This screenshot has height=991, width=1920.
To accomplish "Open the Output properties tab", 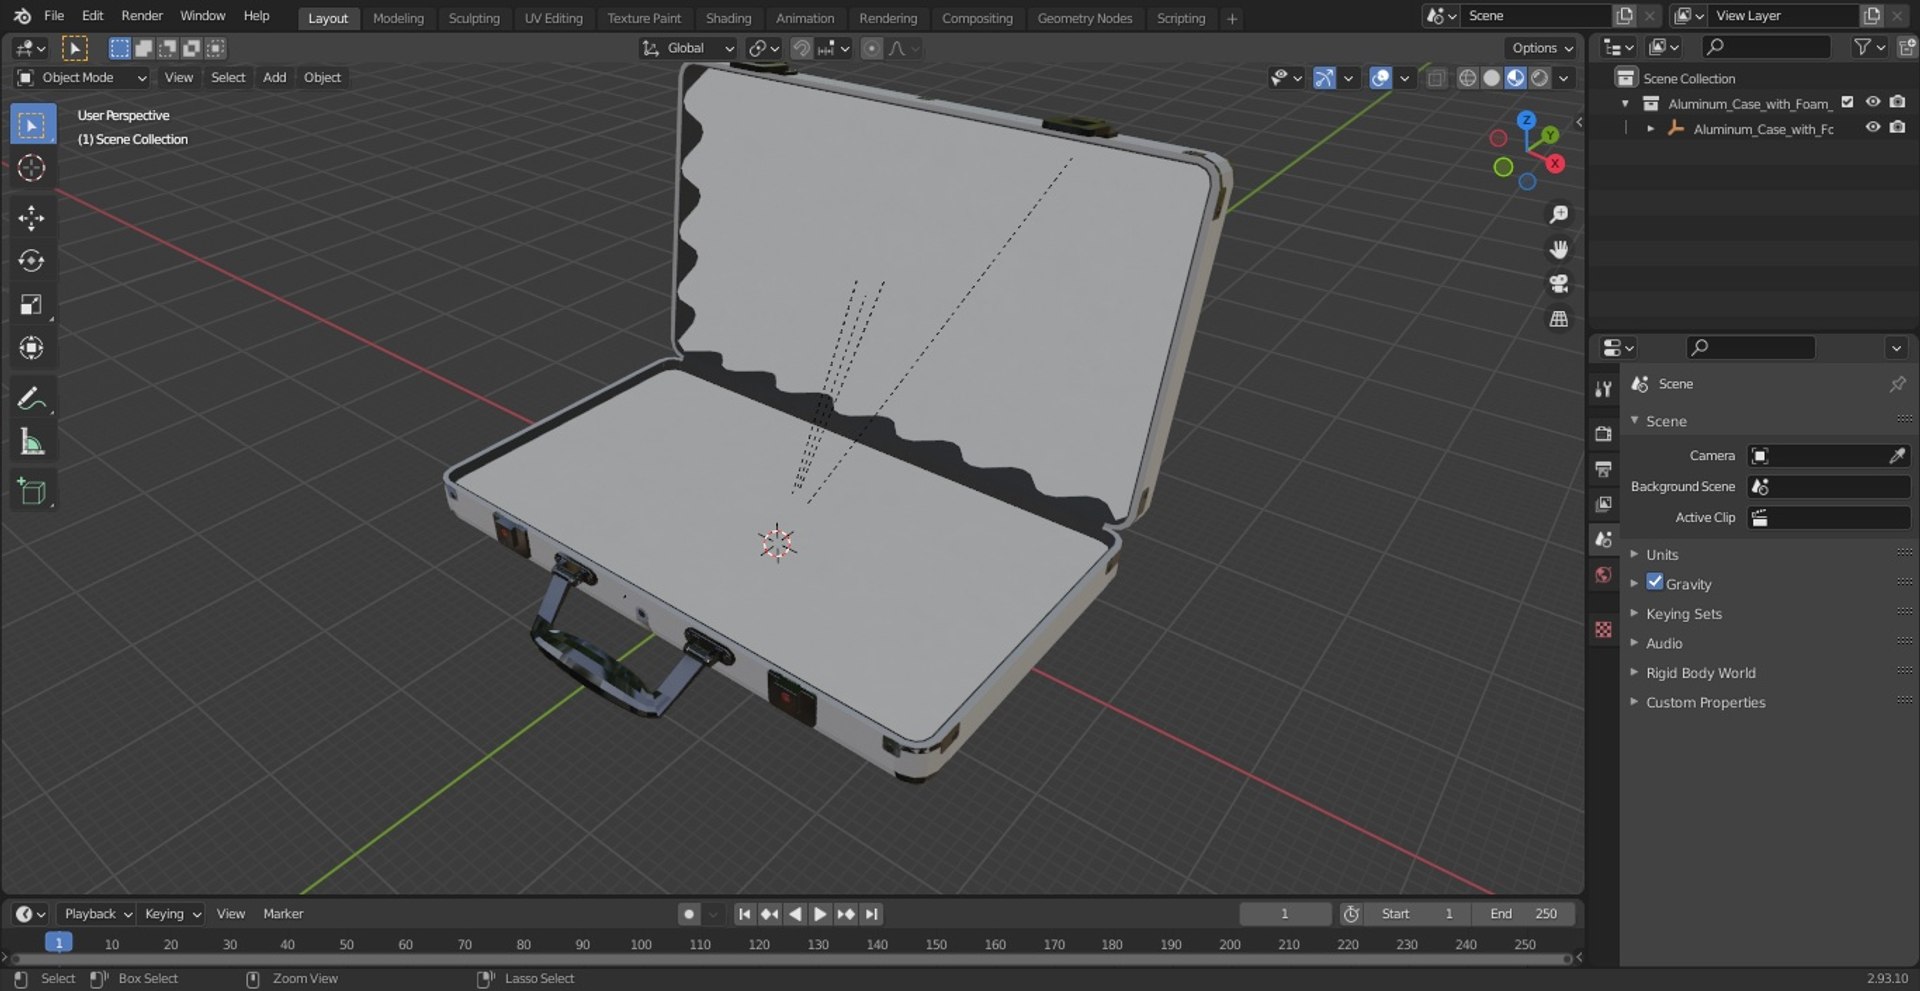I will click(1604, 468).
